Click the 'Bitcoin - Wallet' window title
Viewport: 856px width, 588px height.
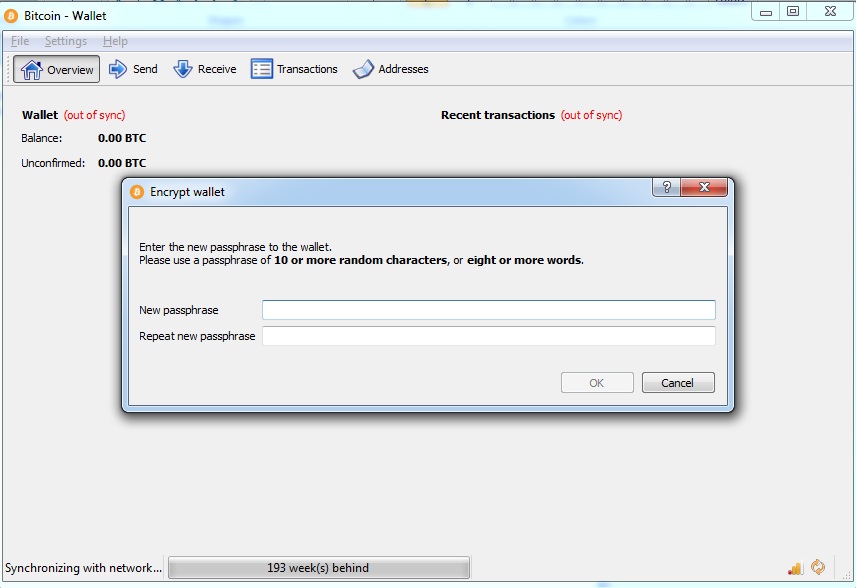pos(65,16)
